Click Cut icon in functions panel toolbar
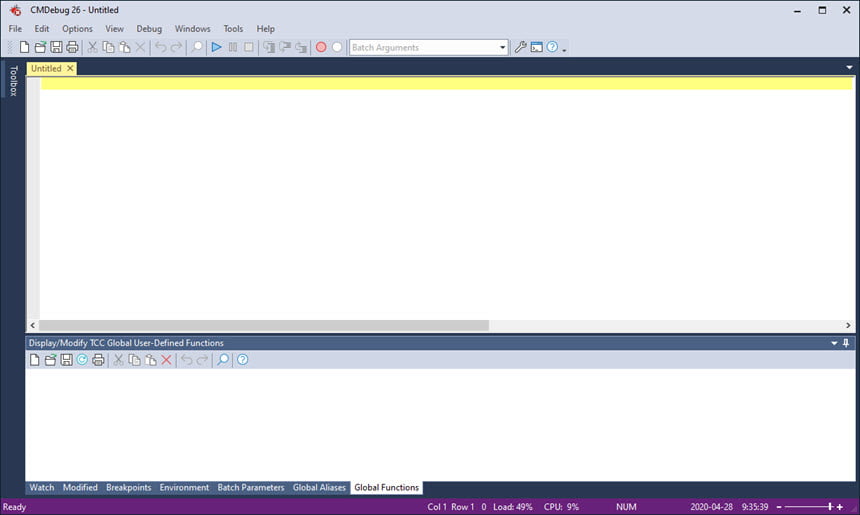Viewport: 860px width, 515px height. 118,360
